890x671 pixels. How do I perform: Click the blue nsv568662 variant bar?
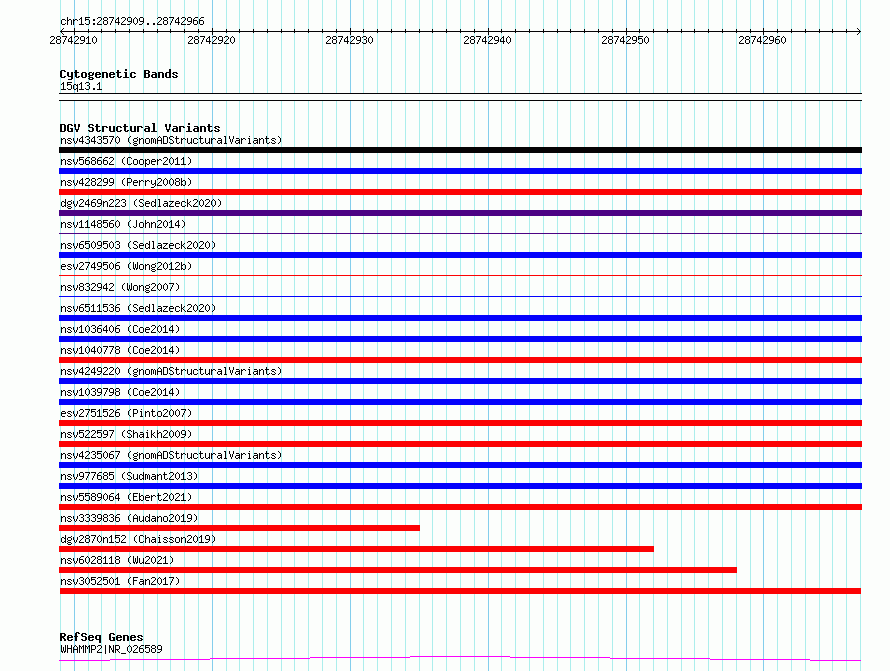point(460,171)
